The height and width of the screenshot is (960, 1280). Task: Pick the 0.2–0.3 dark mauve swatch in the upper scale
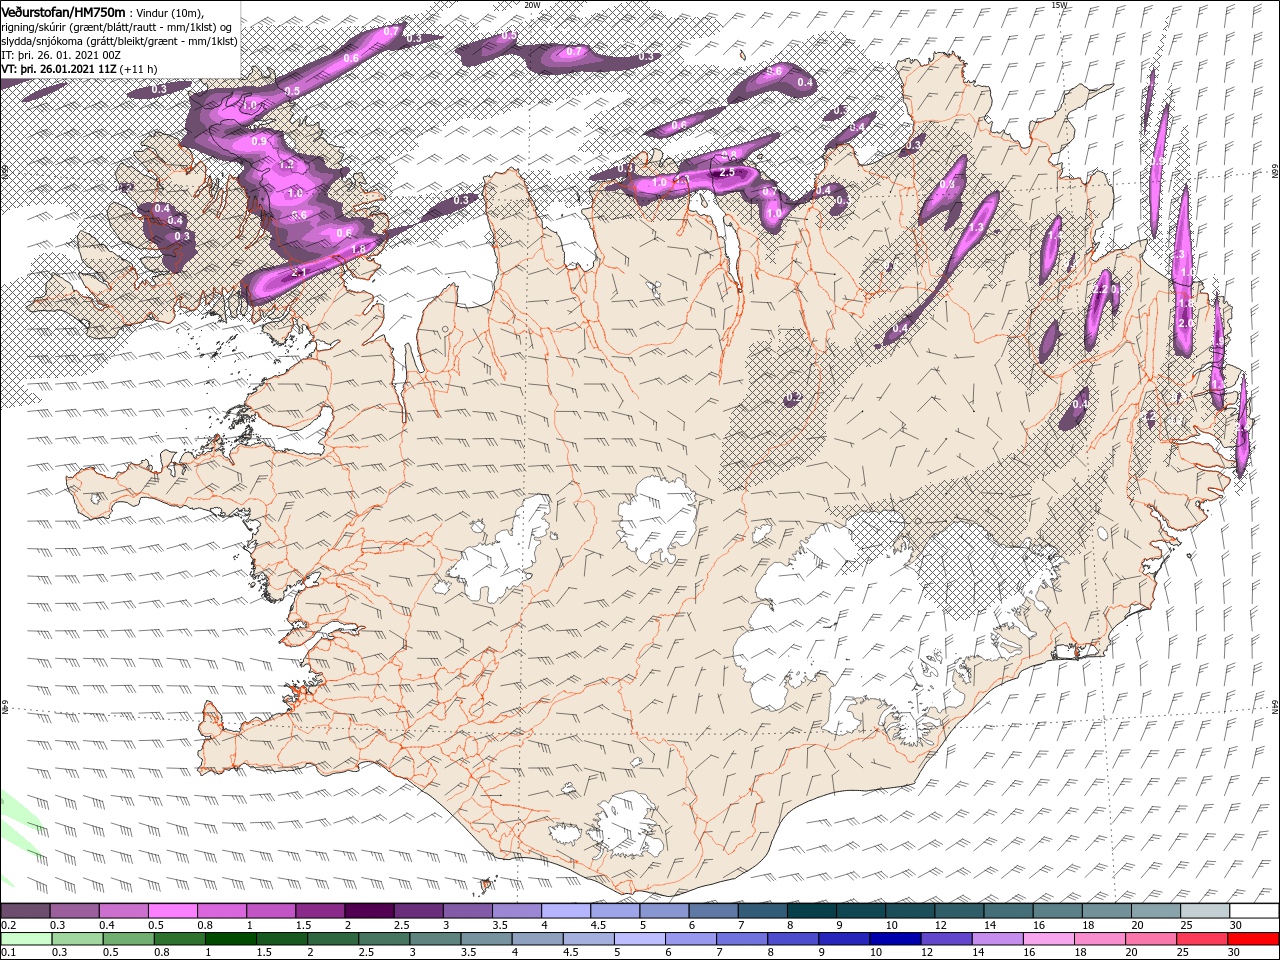tap(26, 911)
